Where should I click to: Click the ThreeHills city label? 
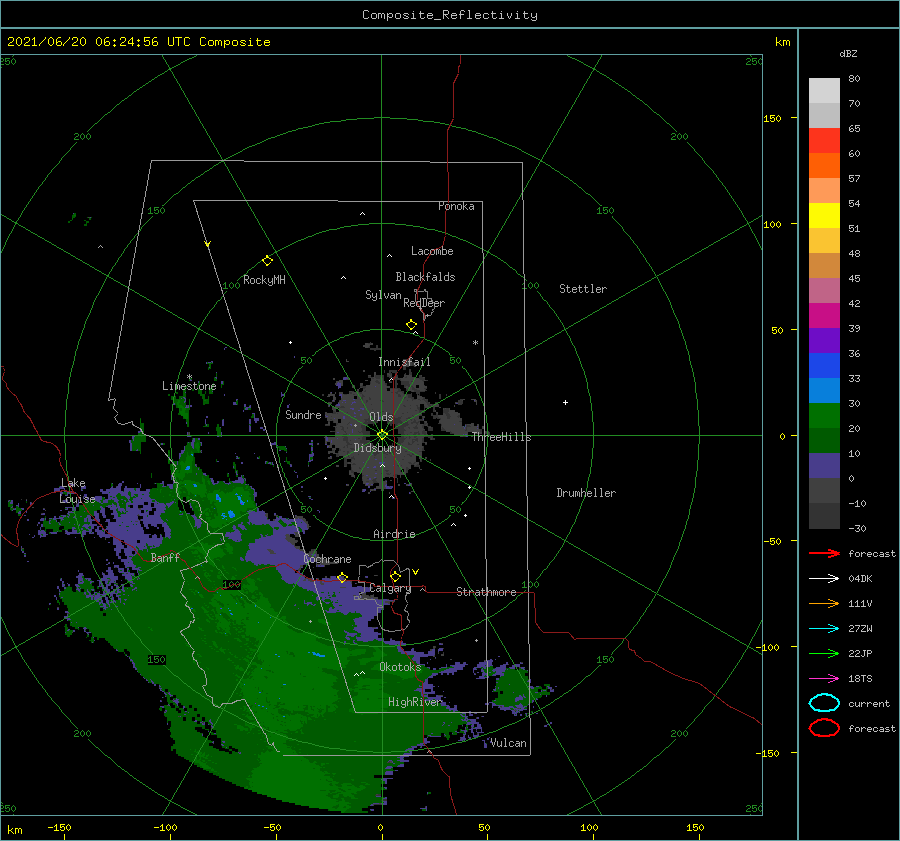(x=502, y=437)
